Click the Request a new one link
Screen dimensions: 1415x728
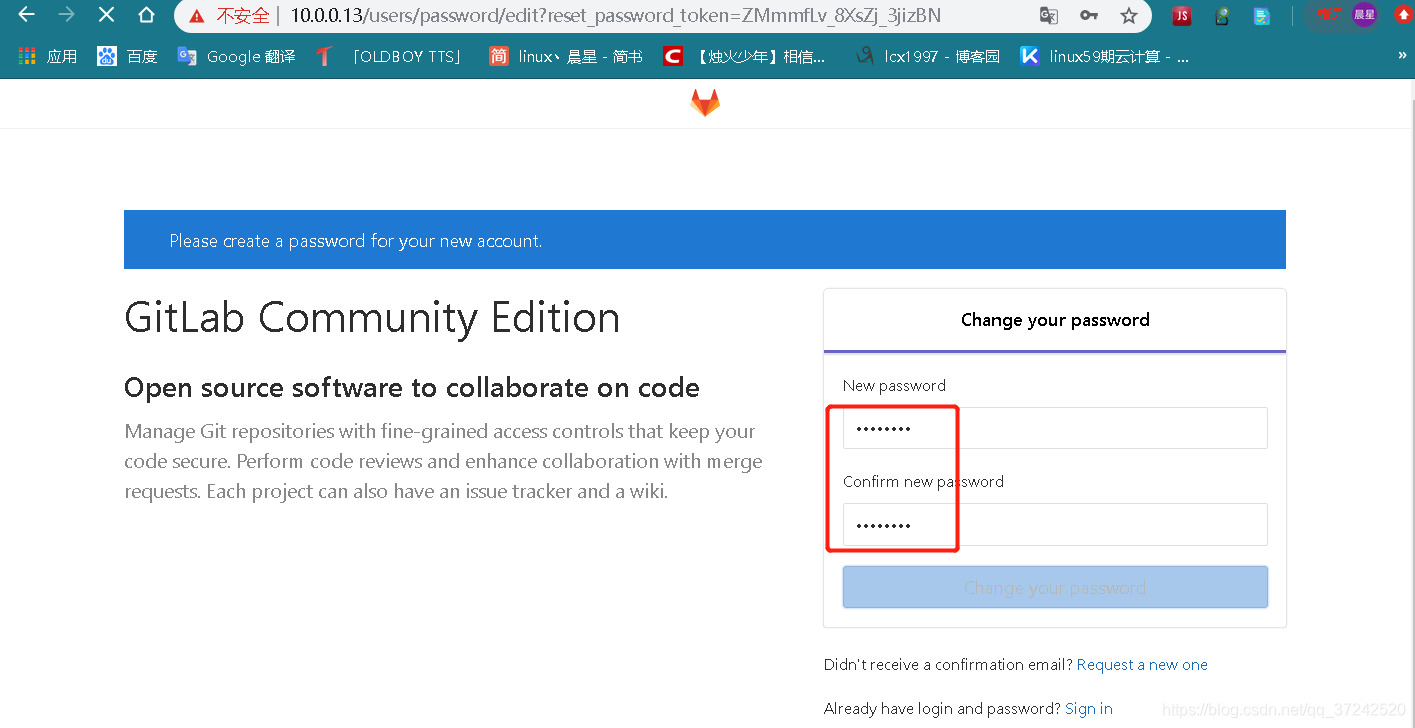coord(1142,665)
